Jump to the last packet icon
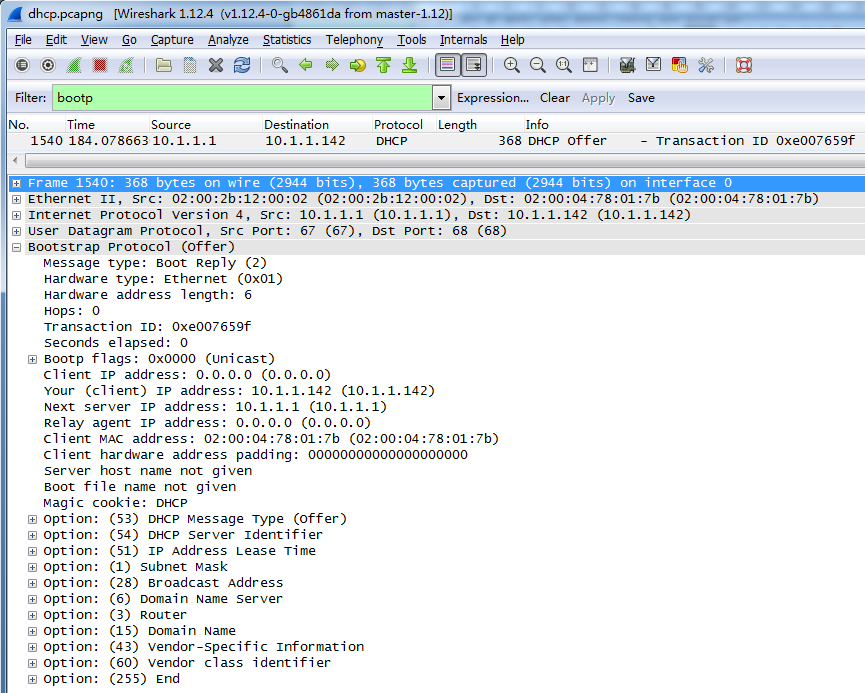 (409, 65)
